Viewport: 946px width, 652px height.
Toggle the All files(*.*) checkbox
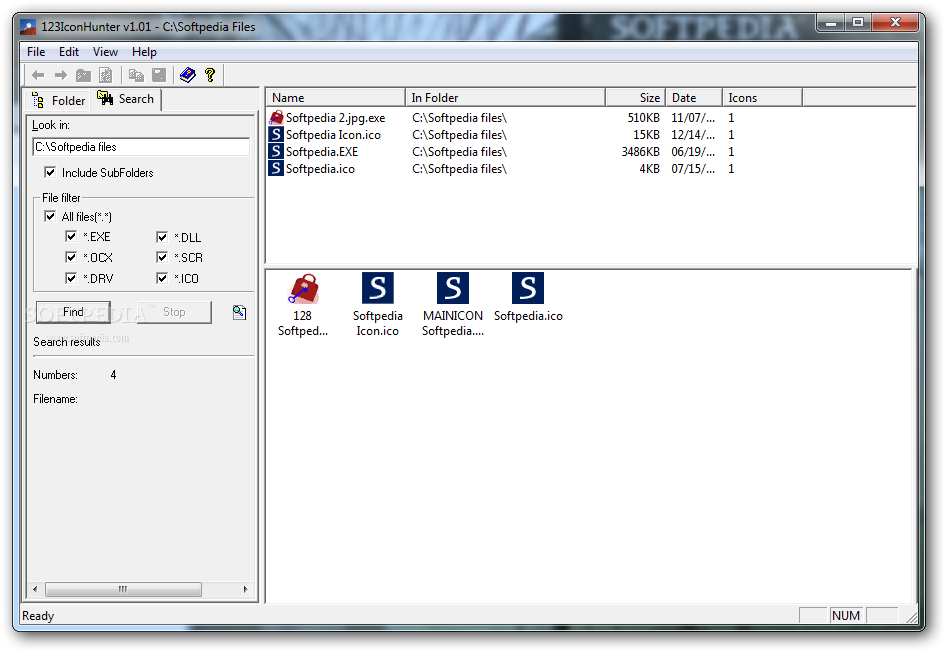coord(50,216)
